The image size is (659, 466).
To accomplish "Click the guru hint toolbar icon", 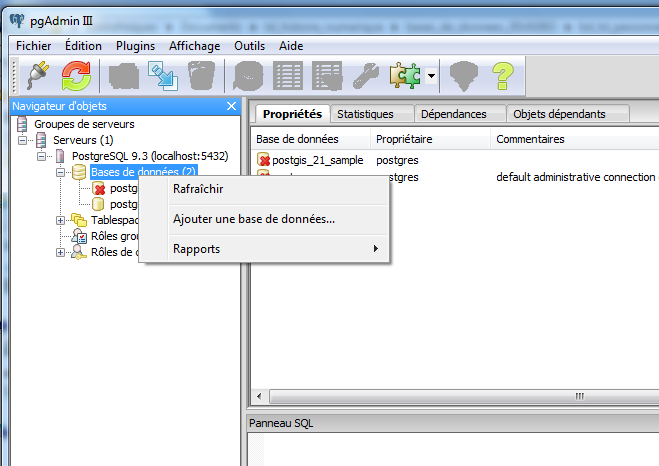I will (x=461, y=76).
